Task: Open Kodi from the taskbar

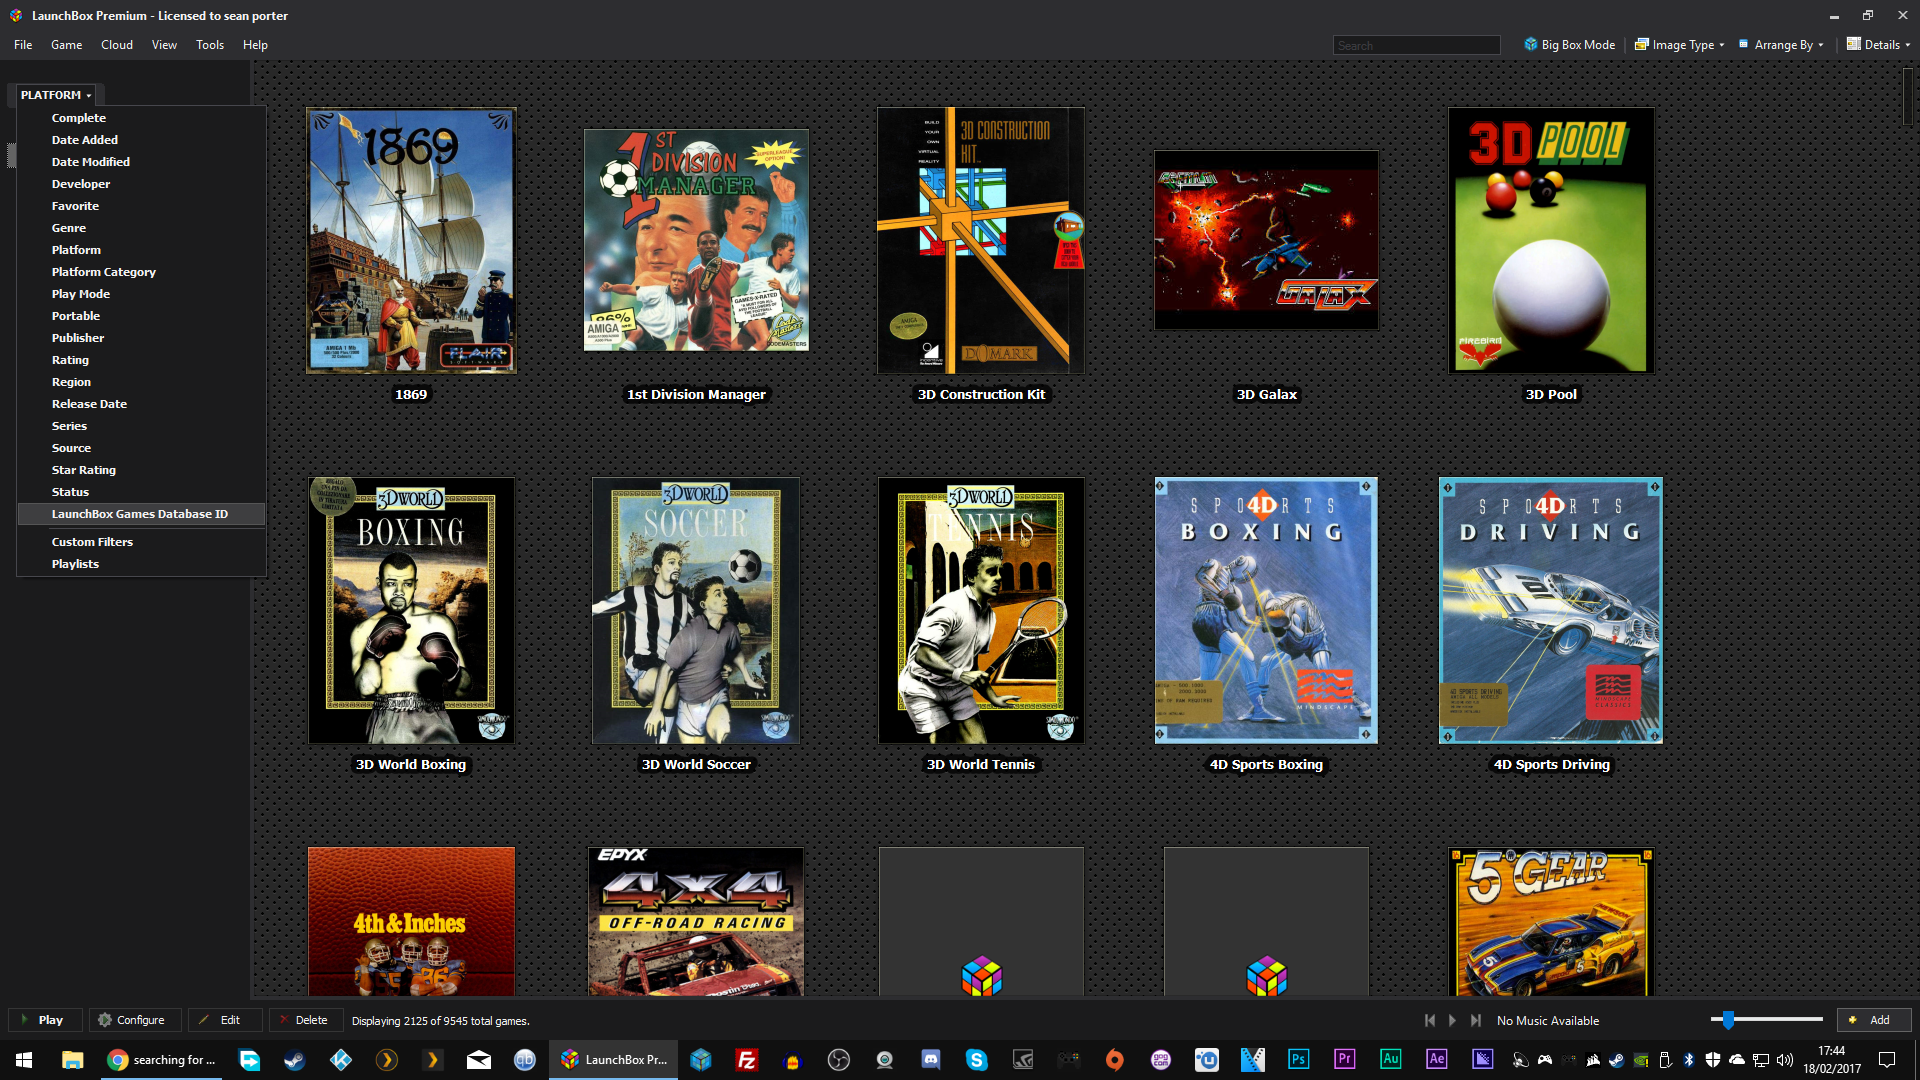Action: click(x=341, y=1060)
